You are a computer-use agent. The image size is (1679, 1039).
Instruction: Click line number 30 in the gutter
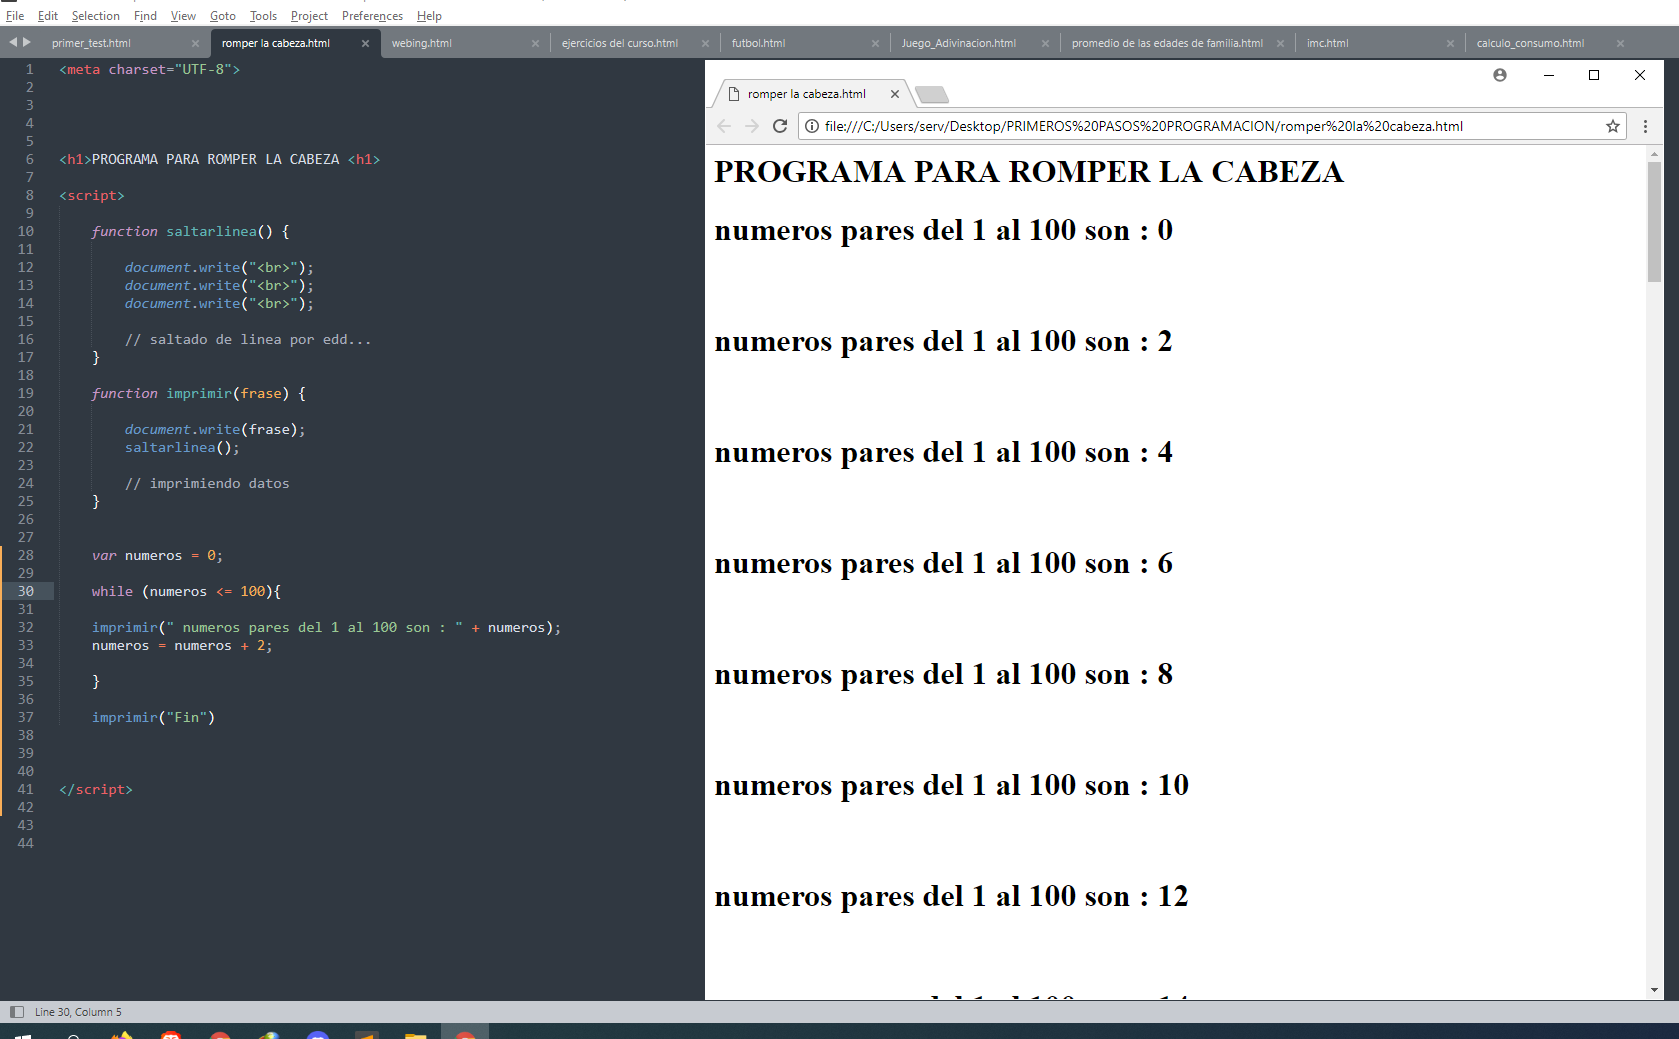26,591
